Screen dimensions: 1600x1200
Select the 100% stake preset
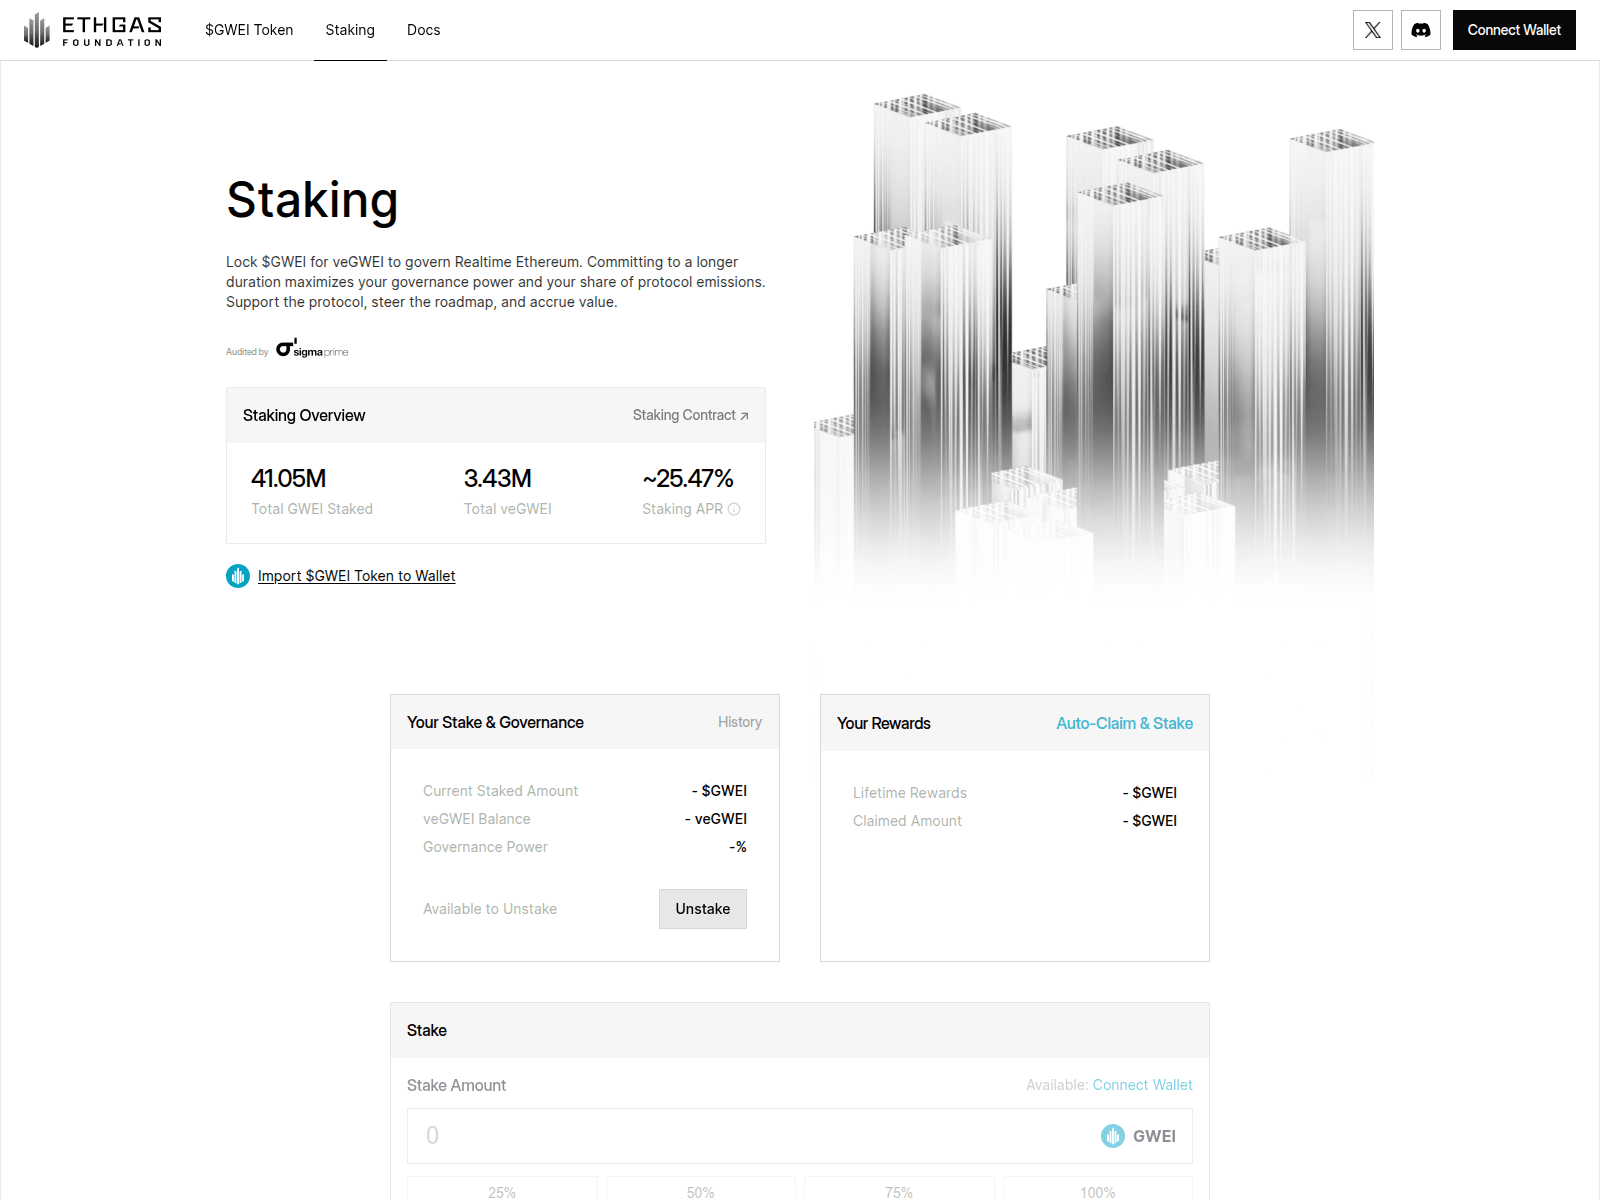[x=1096, y=1192]
